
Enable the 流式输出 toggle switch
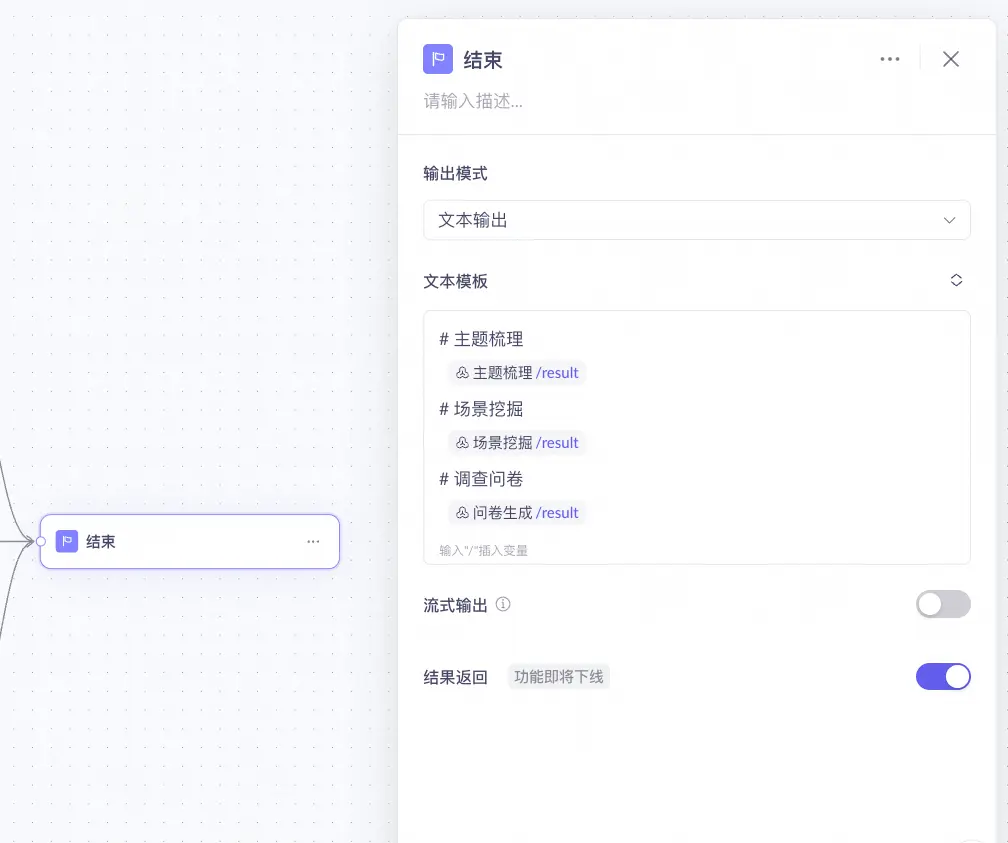(x=943, y=604)
